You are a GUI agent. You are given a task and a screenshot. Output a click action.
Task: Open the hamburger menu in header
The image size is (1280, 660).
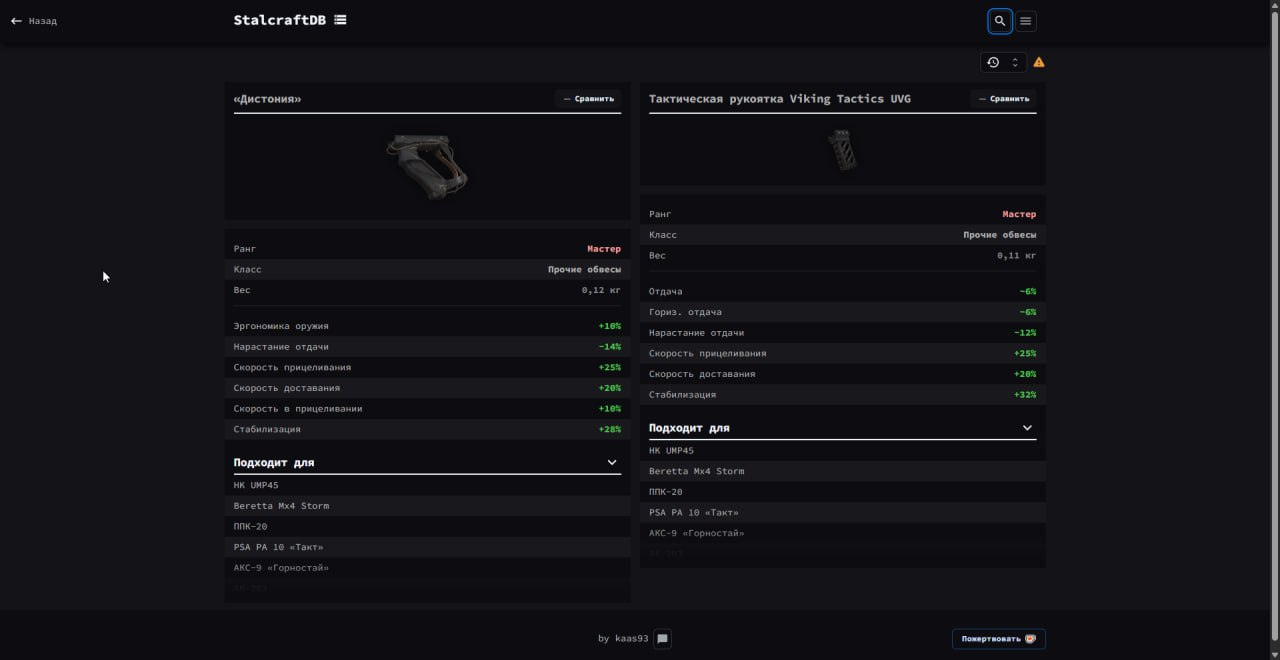click(1025, 21)
